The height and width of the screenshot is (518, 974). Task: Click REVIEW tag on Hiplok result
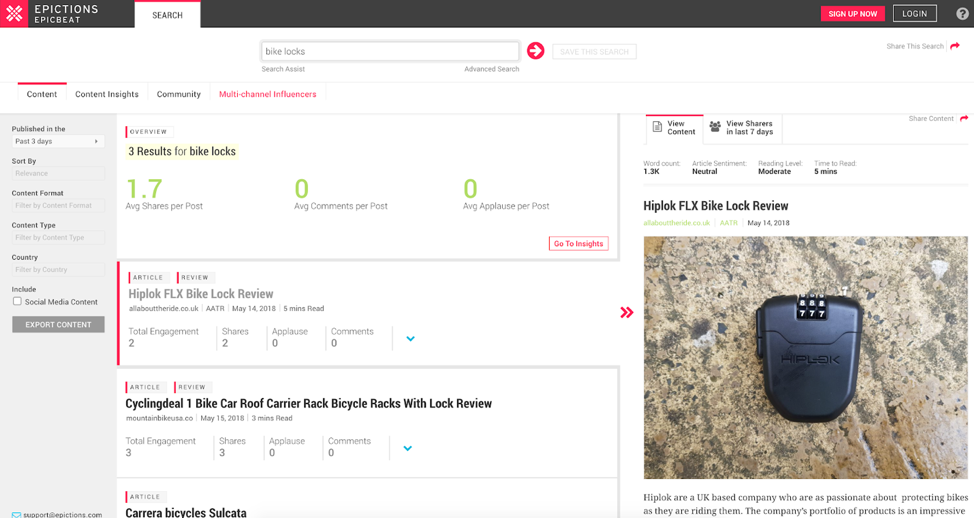coord(194,278)
